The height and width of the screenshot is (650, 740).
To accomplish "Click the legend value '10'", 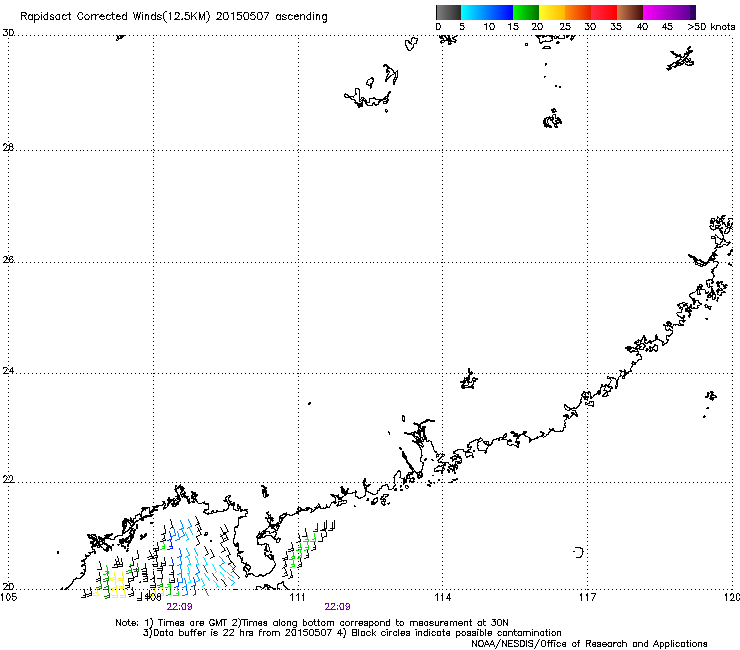I will pyautogui.click(x=489, y=27).
